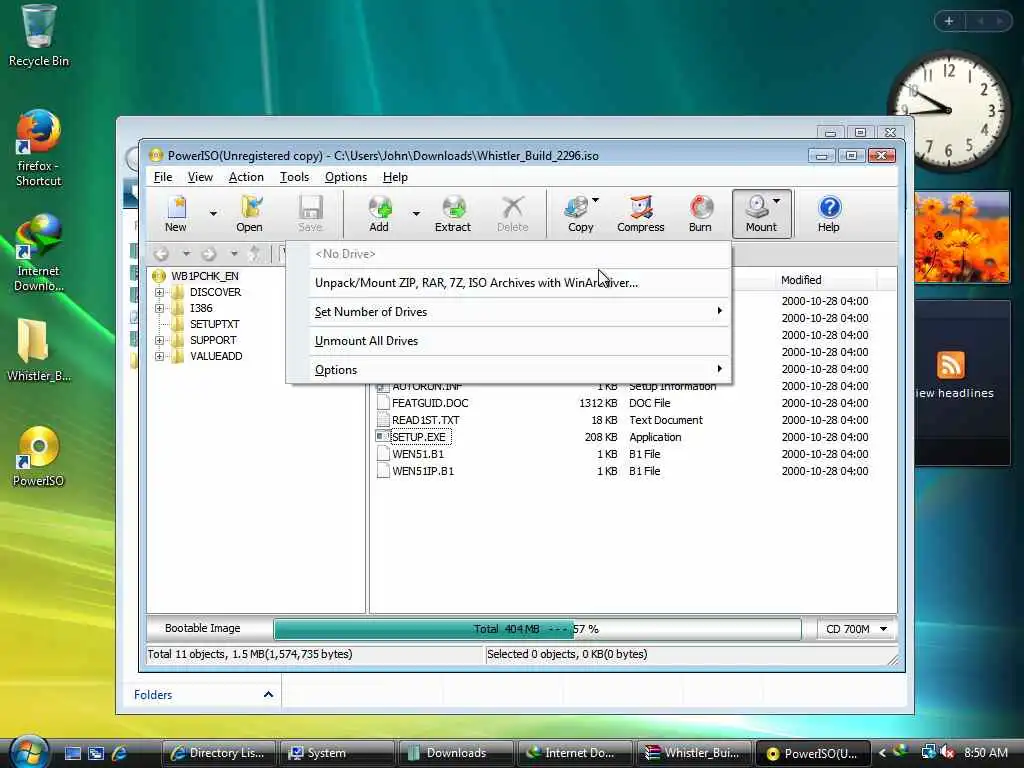Image resolution: width=1024 pixels, height=768 pixels.
Task: Expand the VALUEADD folder
Action: (159, 356)
